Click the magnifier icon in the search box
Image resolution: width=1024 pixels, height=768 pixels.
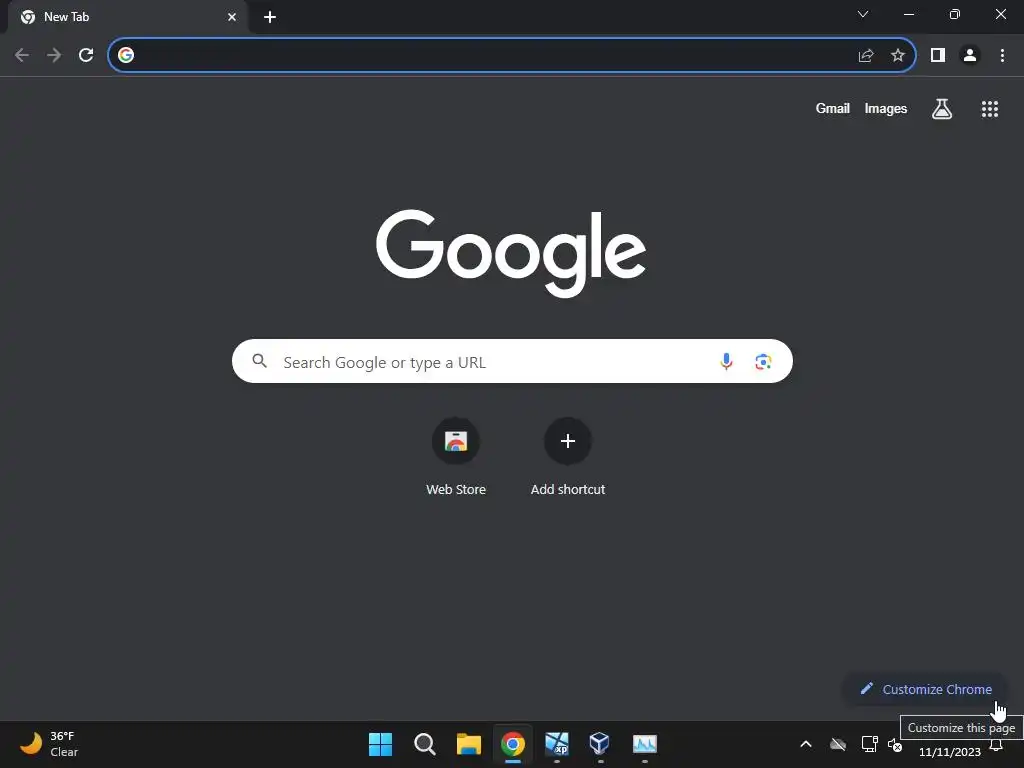click(259, 360)
